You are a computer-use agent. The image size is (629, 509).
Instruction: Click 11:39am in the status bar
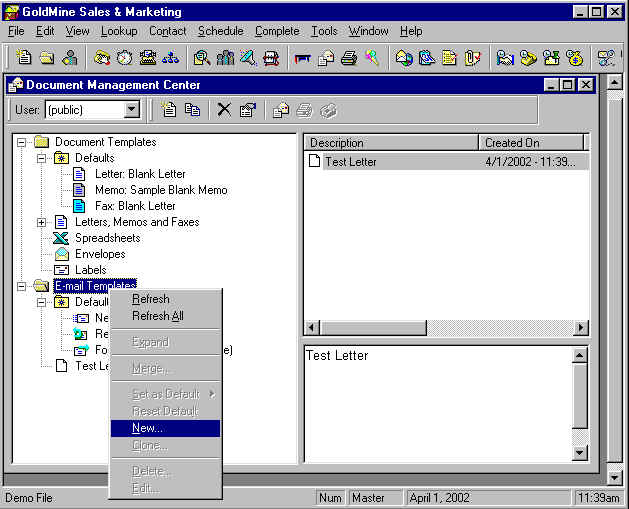[x=598, y=498]
